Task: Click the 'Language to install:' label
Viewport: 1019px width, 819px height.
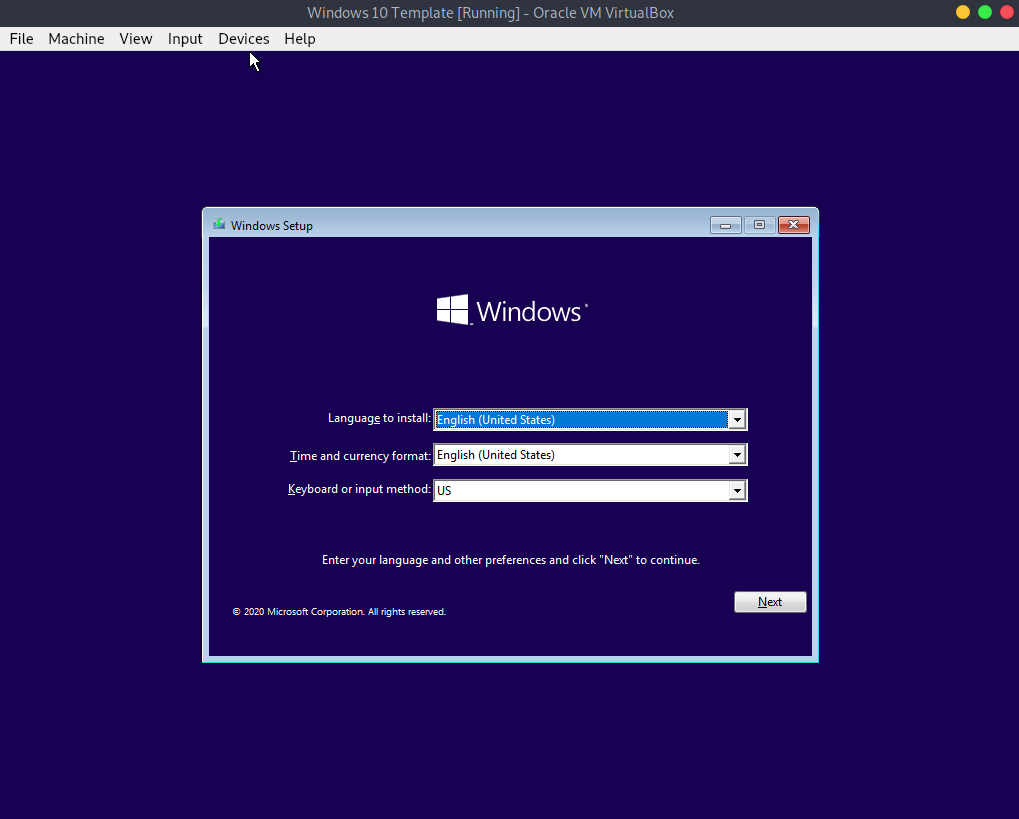Action: coord(379,418)
